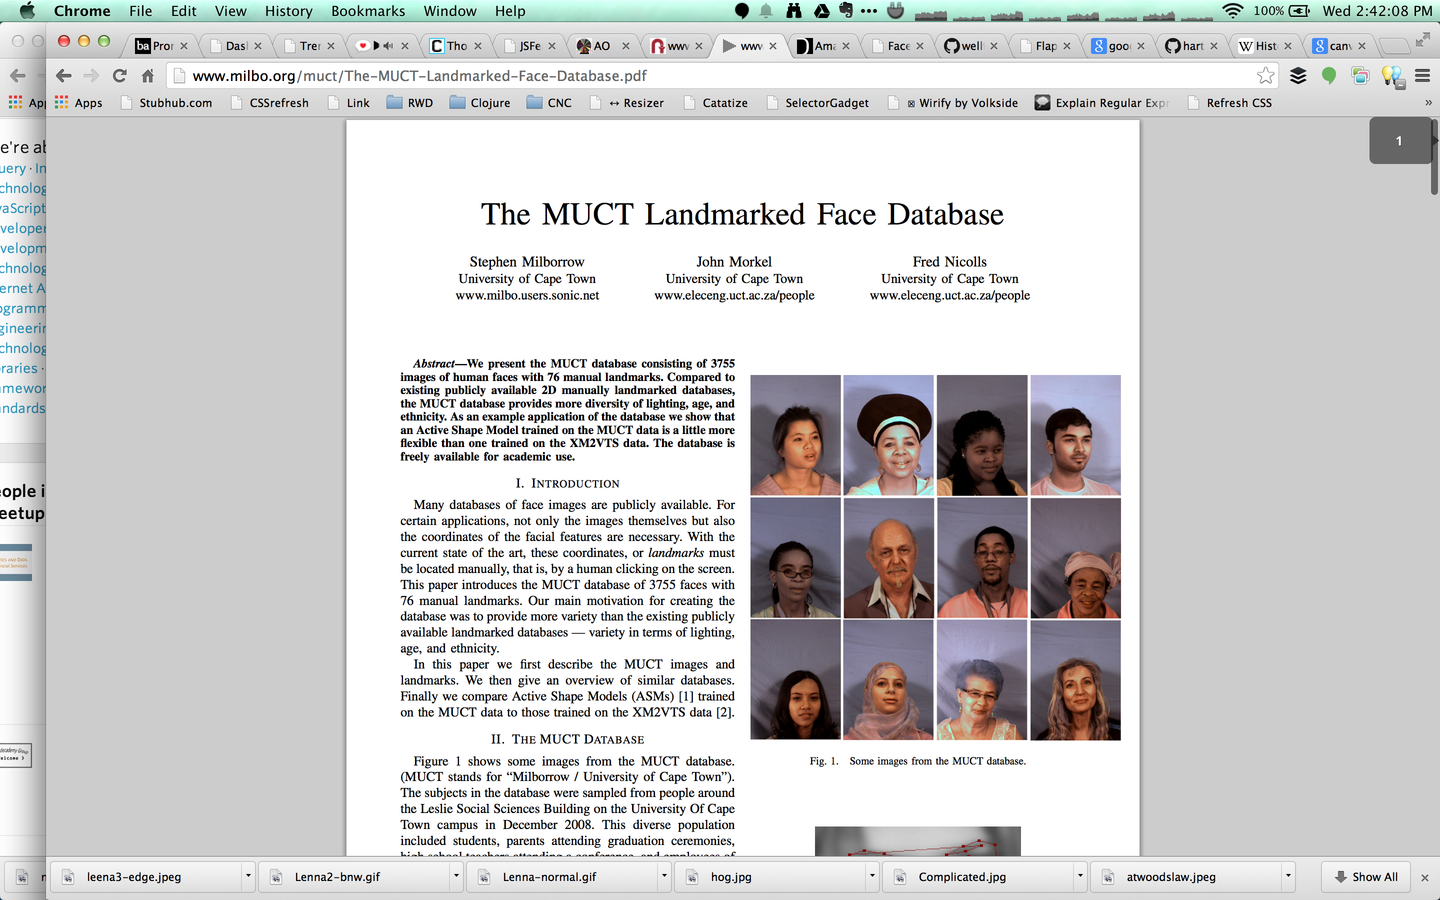
Task: Bookmark this page with the star icon
Action: pos(1266,76)
